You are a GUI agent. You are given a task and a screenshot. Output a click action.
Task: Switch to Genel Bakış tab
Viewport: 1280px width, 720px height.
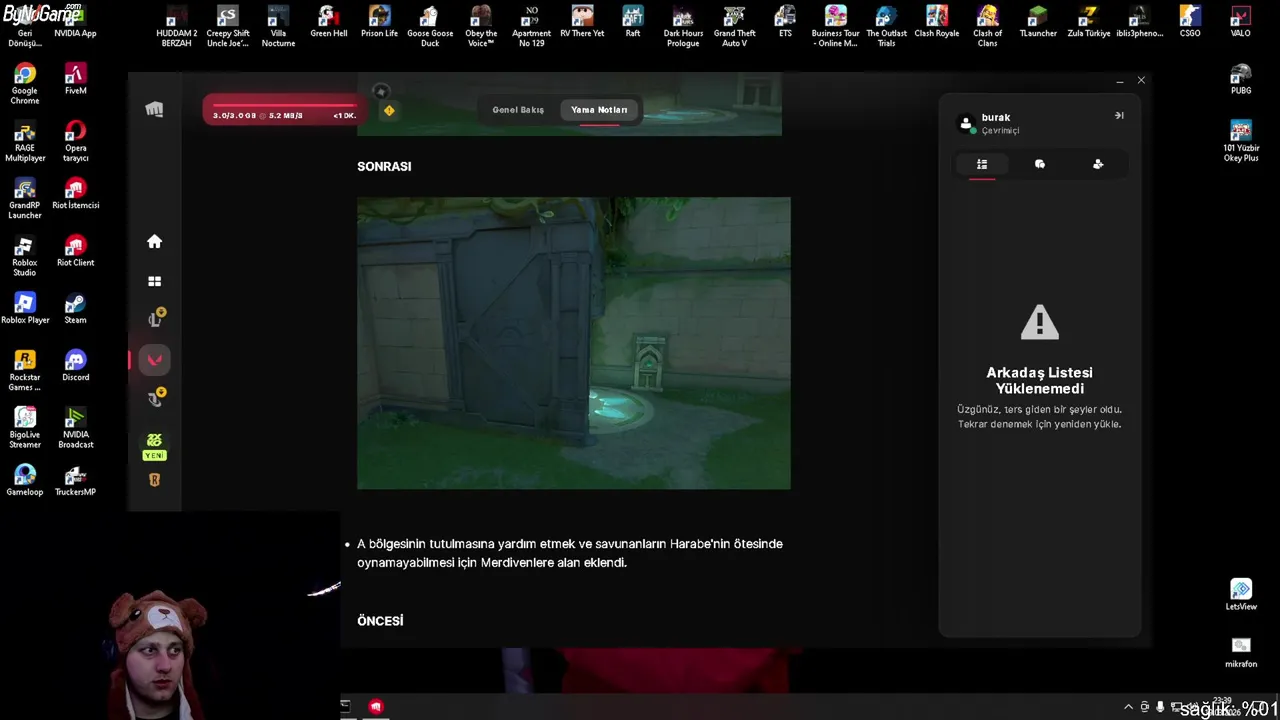[518, 110]
